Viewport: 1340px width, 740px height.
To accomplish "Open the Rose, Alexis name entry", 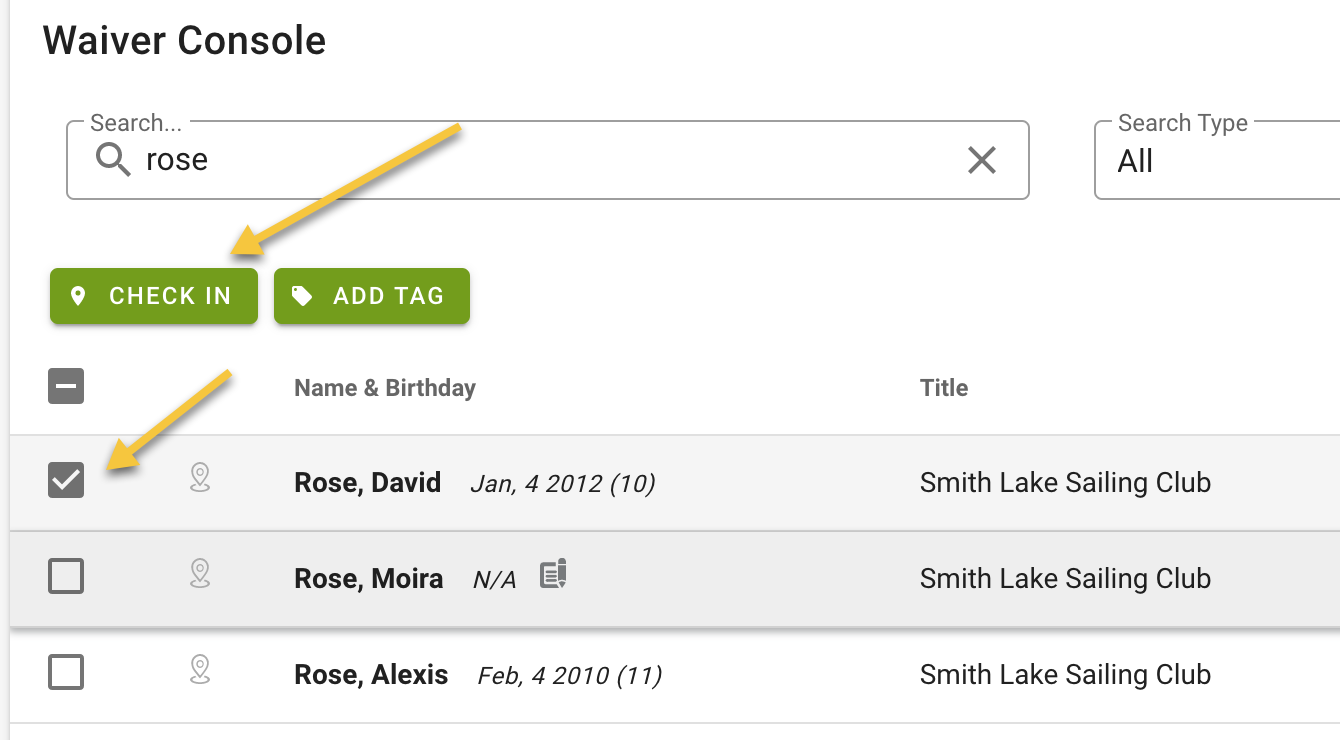I will (x=371, y=675).
